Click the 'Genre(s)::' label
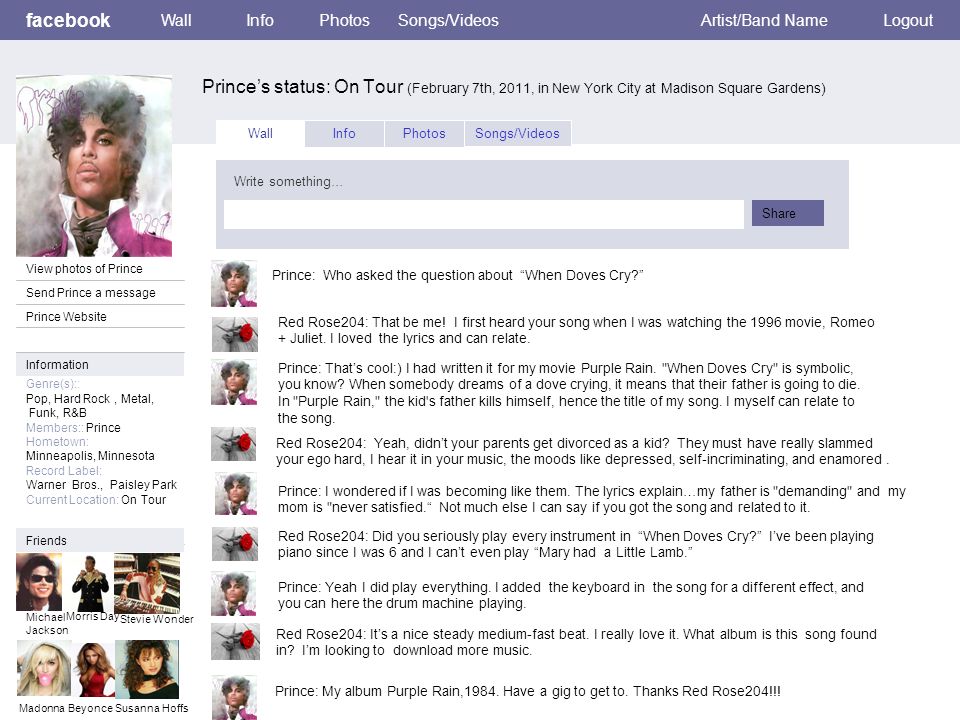 point(53,384)
